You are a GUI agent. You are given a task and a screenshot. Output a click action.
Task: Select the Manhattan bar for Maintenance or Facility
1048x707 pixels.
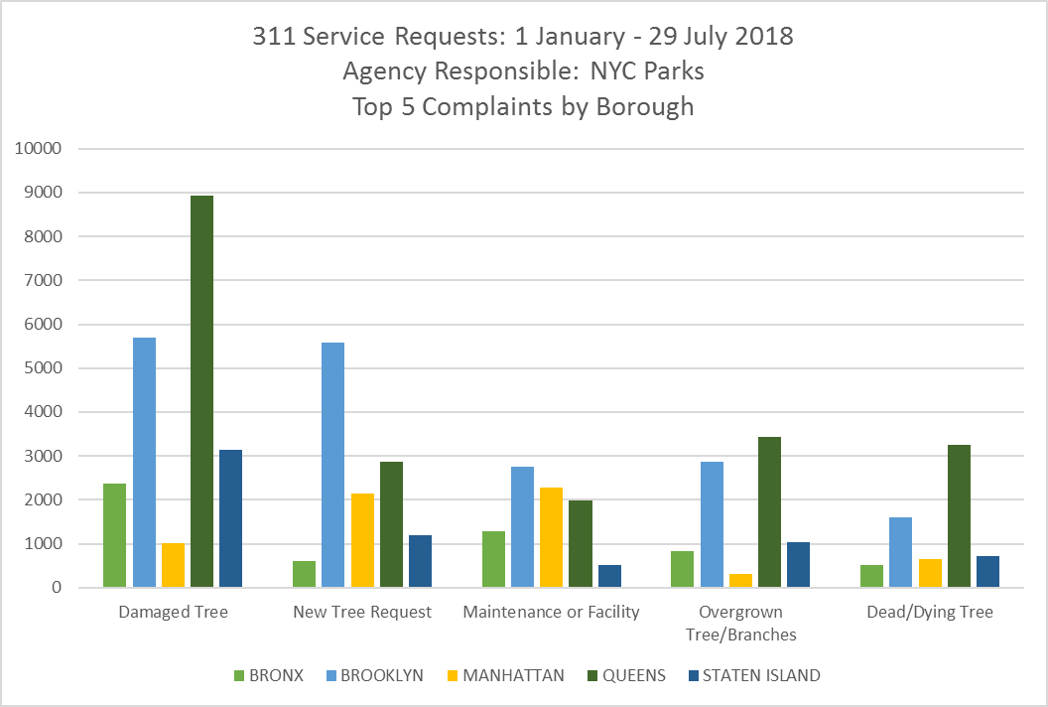coord(551,537)
